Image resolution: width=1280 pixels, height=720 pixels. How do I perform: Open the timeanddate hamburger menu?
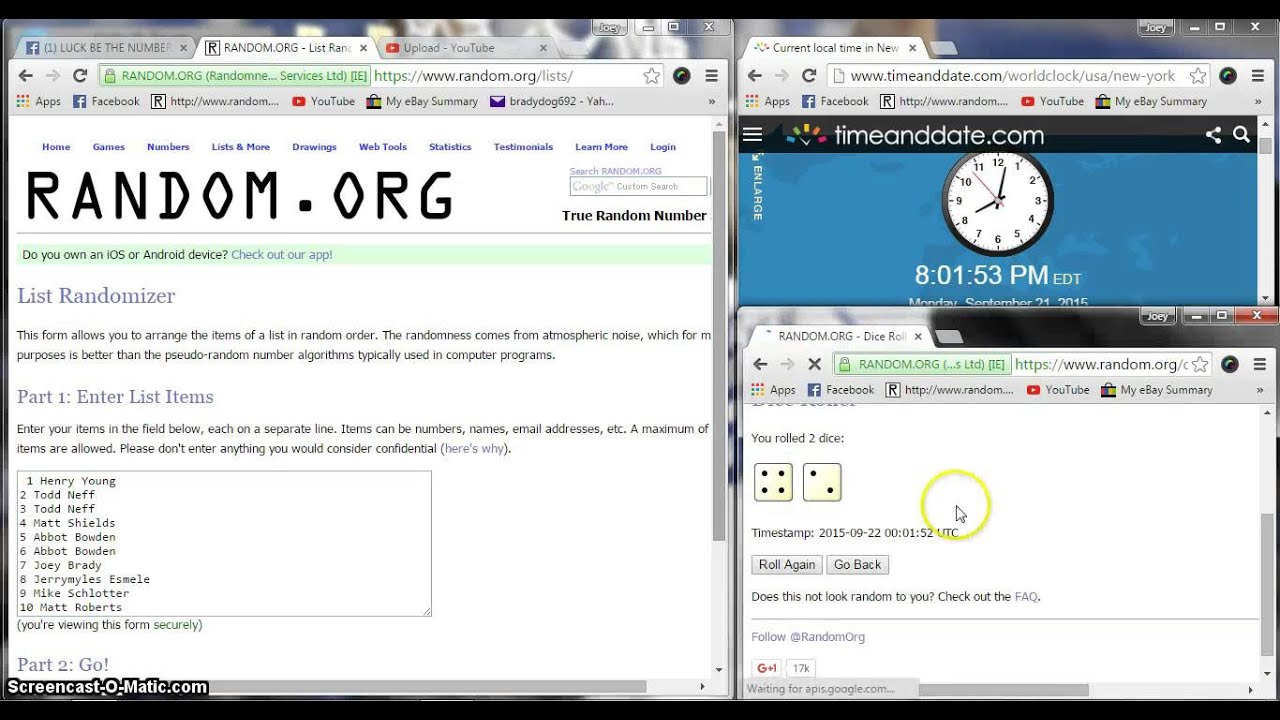(x=752, y=135)
